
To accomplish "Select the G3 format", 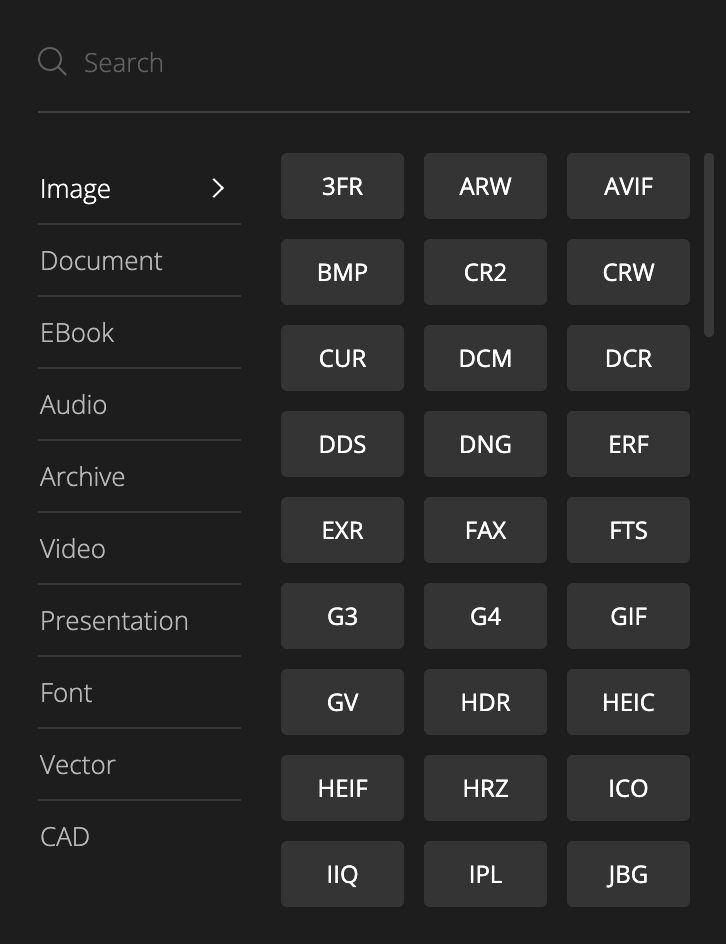I will [343, 616].
